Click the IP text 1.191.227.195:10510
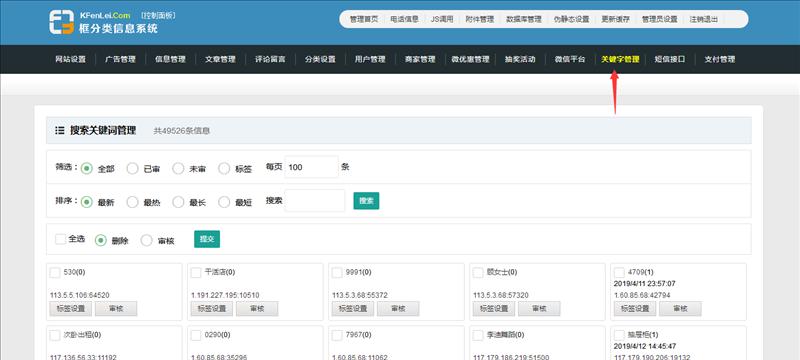 pyautogui.click(x=225, y=295)
